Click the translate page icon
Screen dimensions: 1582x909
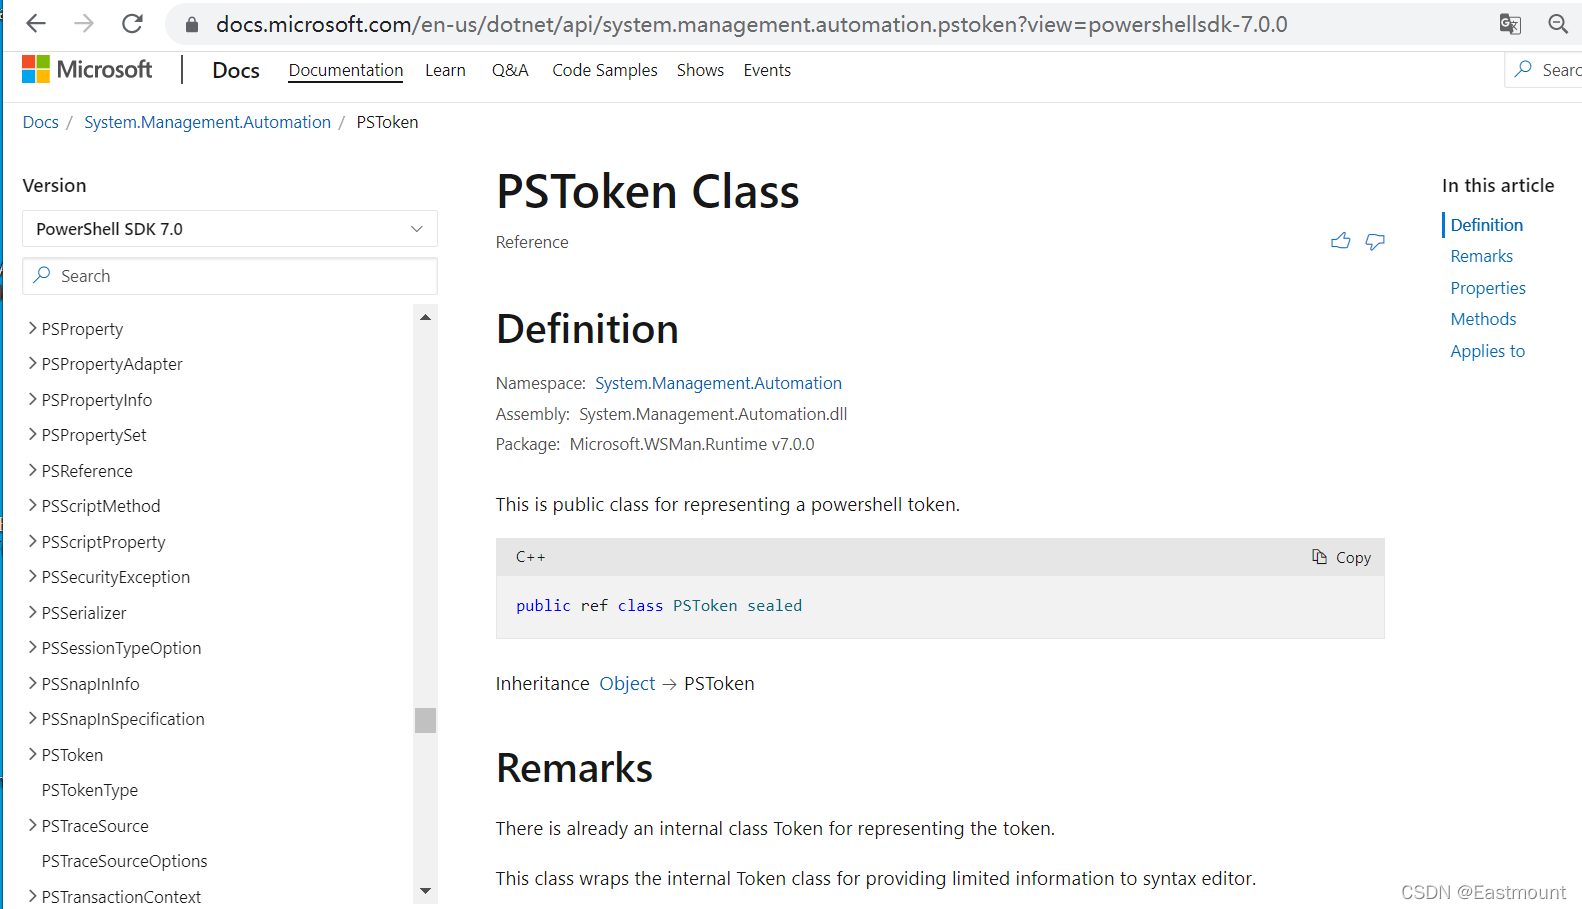click(x=1510, y=24)
